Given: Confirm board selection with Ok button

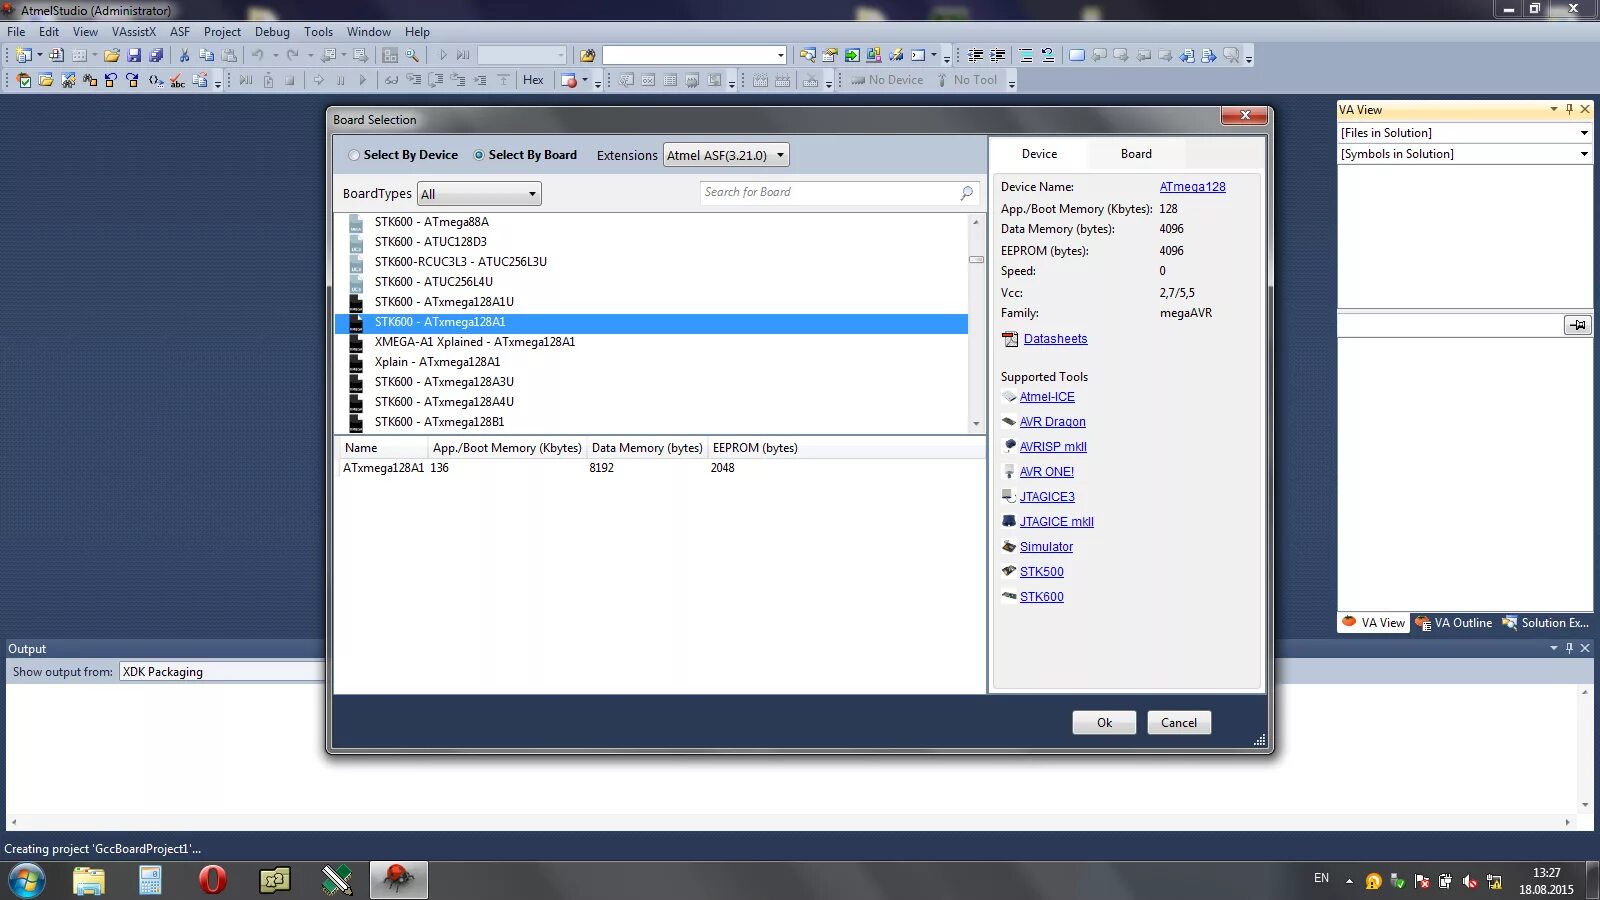Looking at the screenshot, I should (x=1104, y=723).
